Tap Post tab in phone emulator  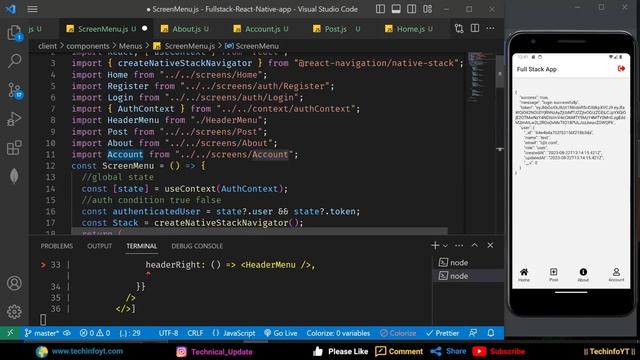(x=553, y=275)
